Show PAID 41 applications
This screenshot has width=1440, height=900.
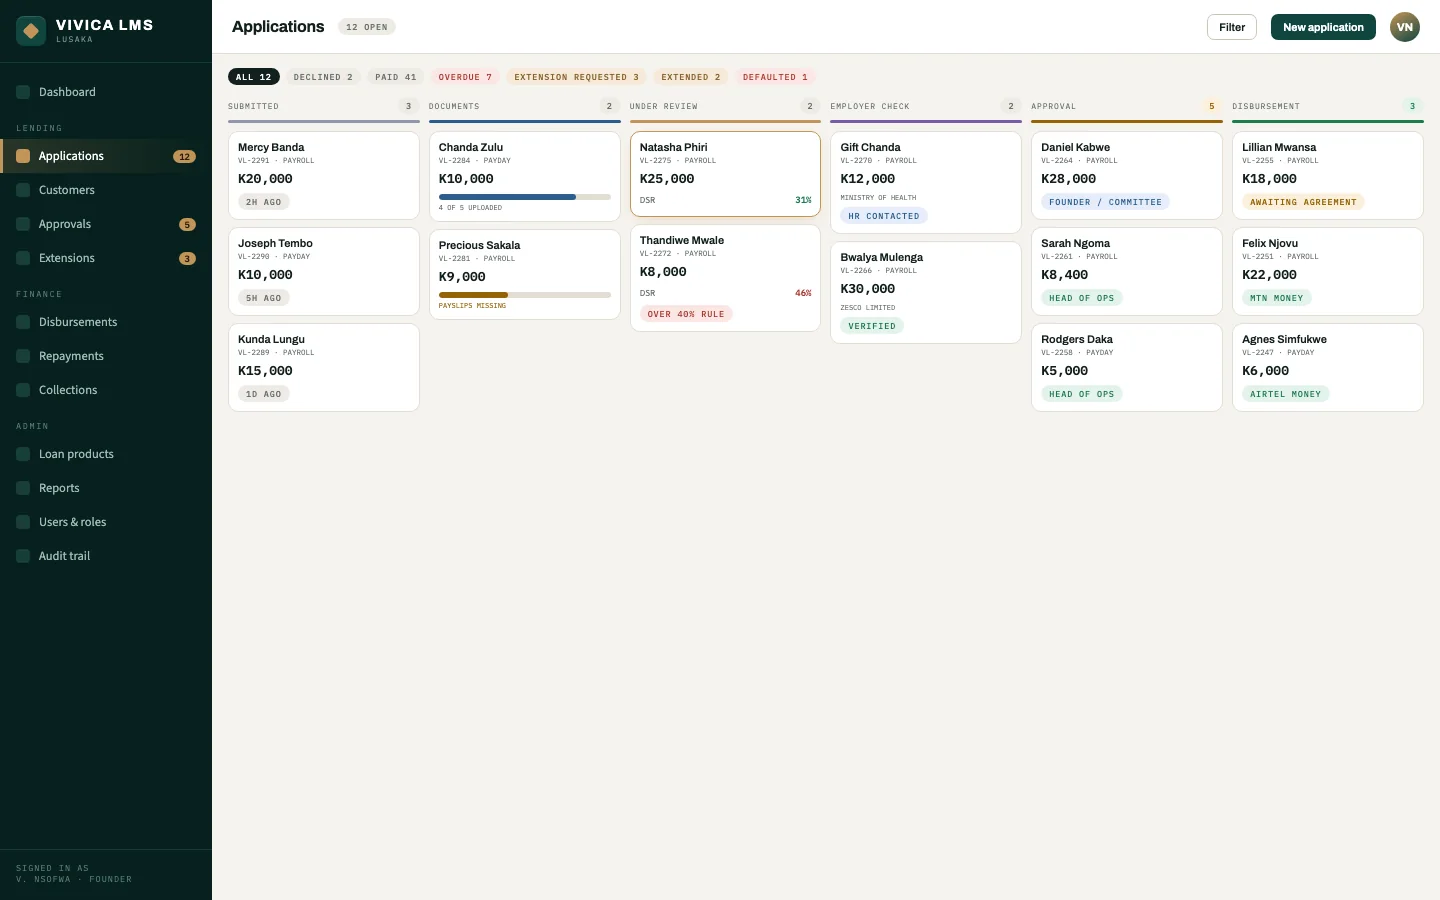tap(396, 77)
